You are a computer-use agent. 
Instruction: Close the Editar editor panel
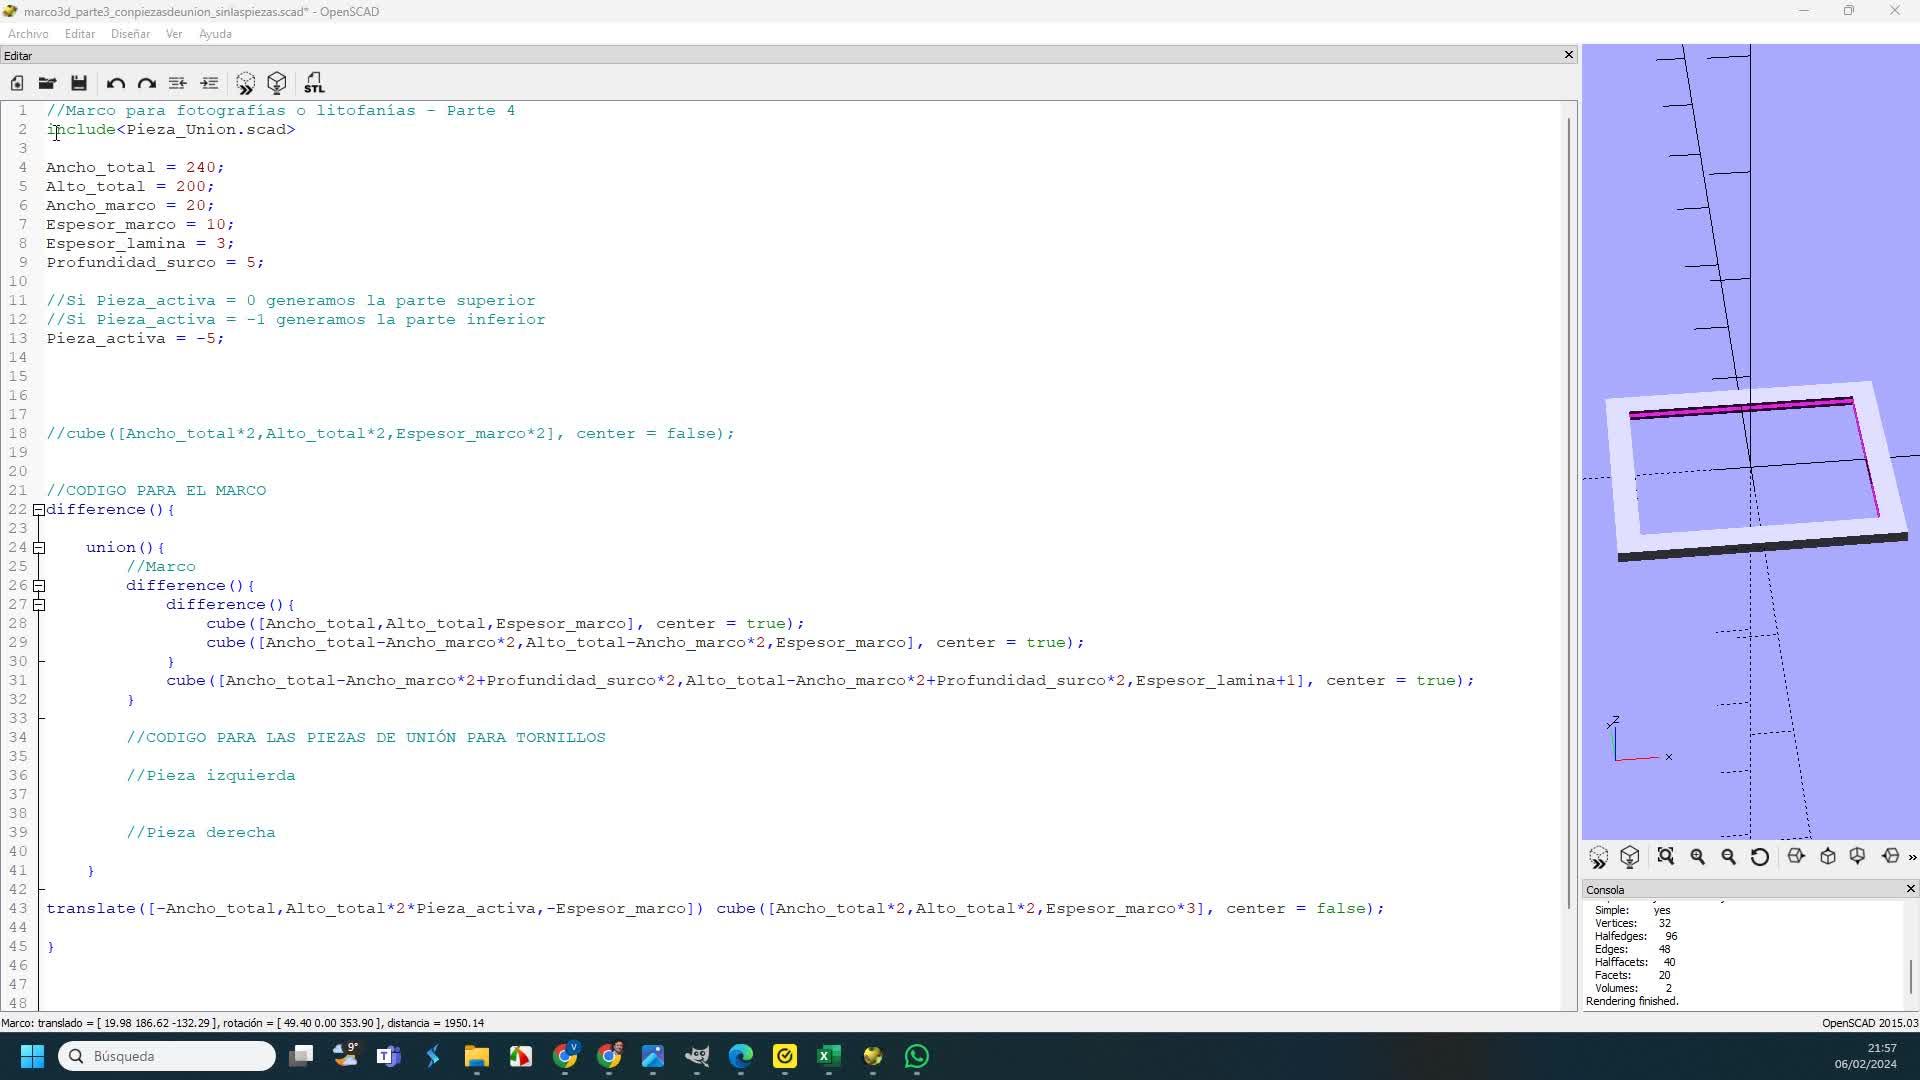tap(1568, 55)
